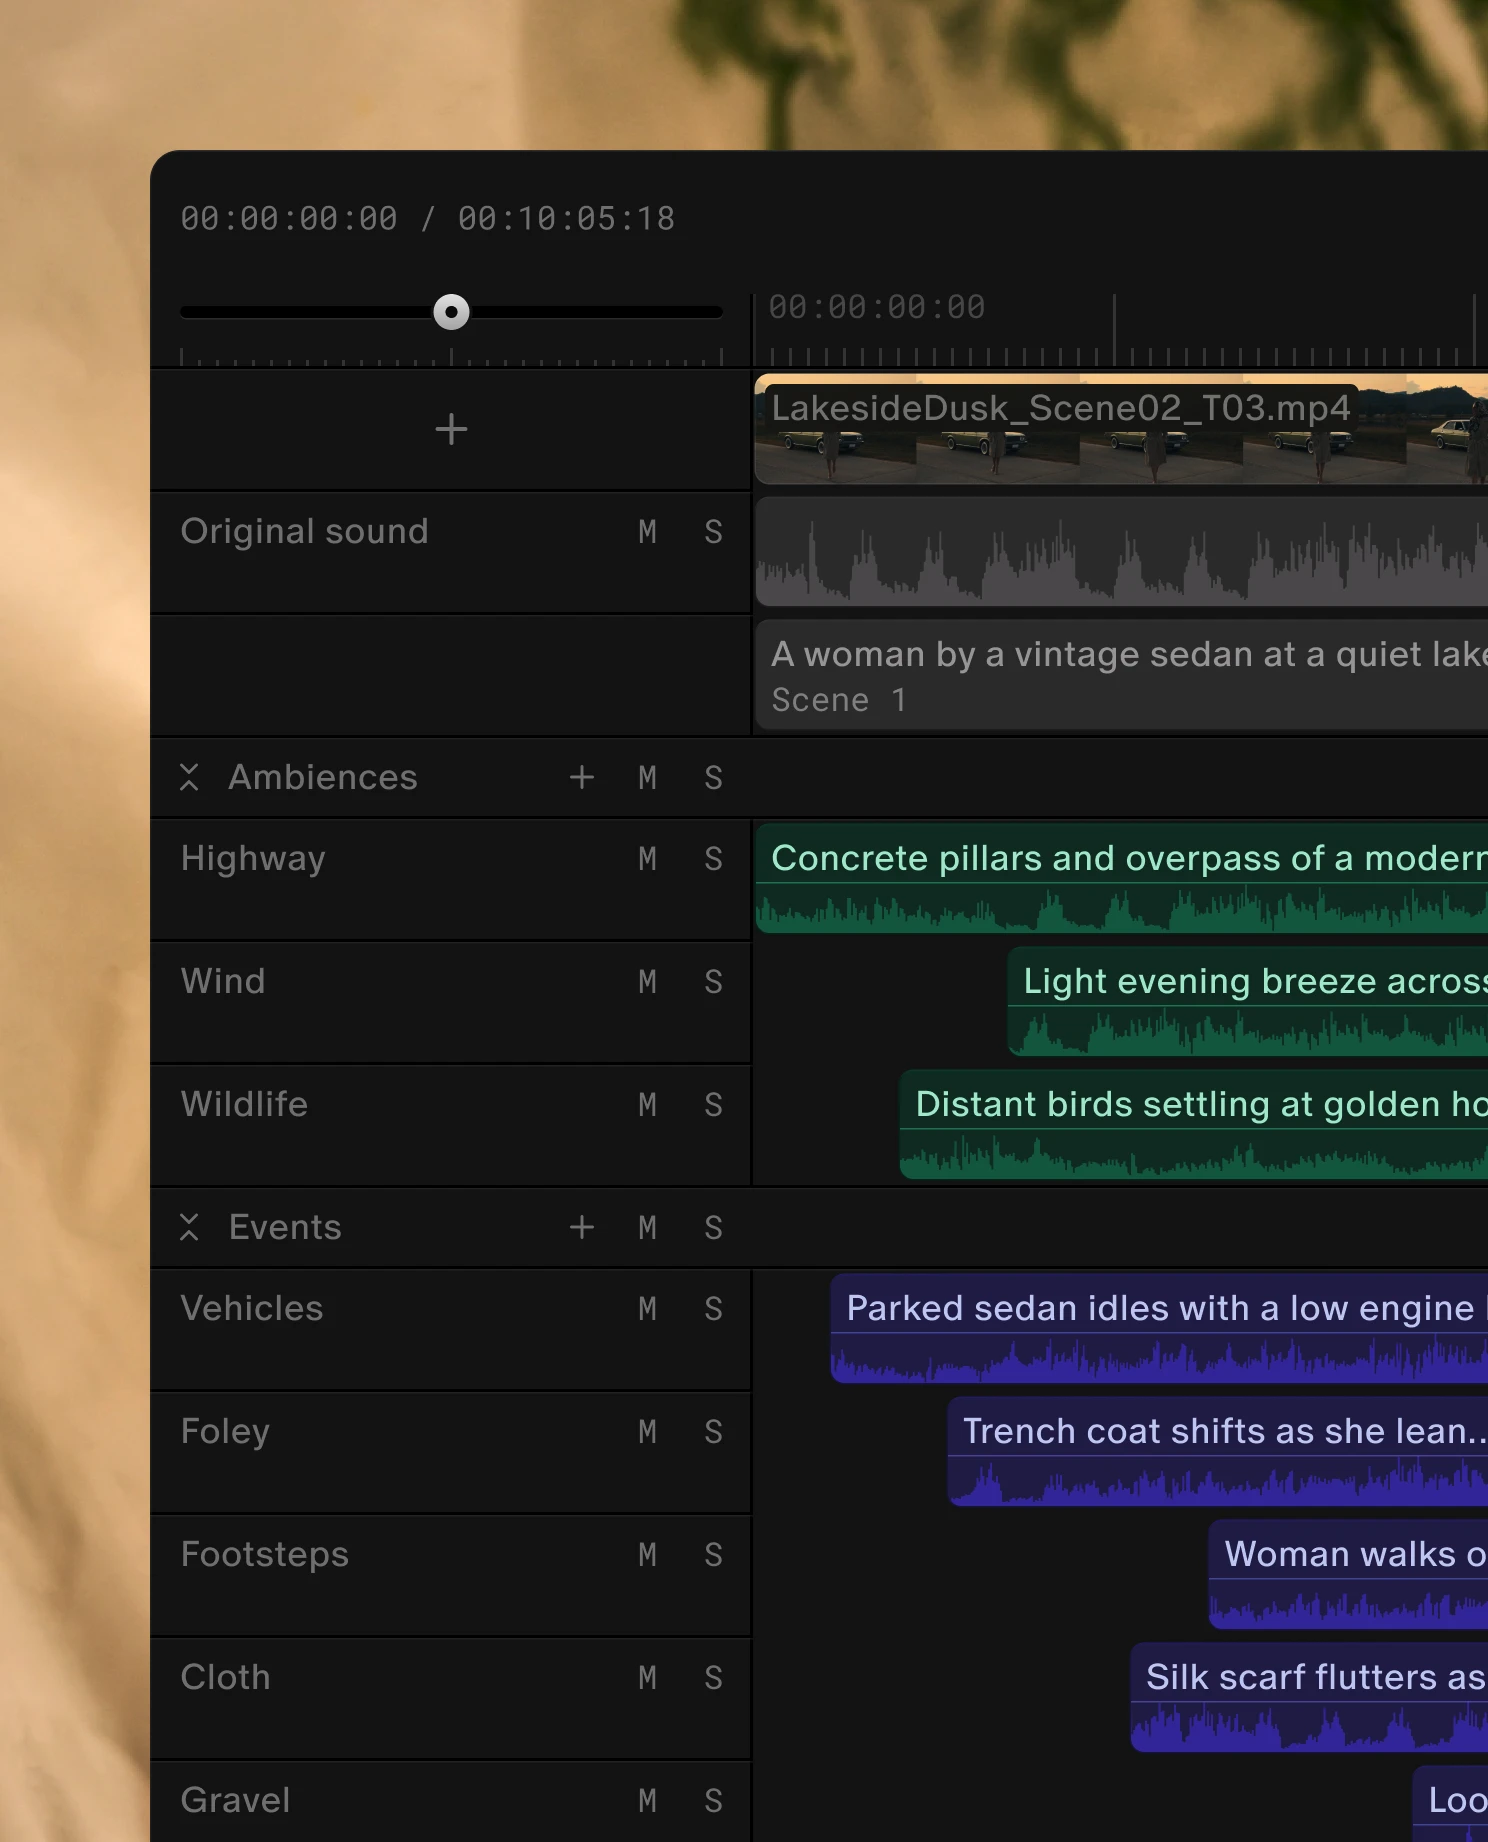Viewport: 1488px width, 1842px height.
Task: Select the Distant birds settling clip
Action: 1194,1124
